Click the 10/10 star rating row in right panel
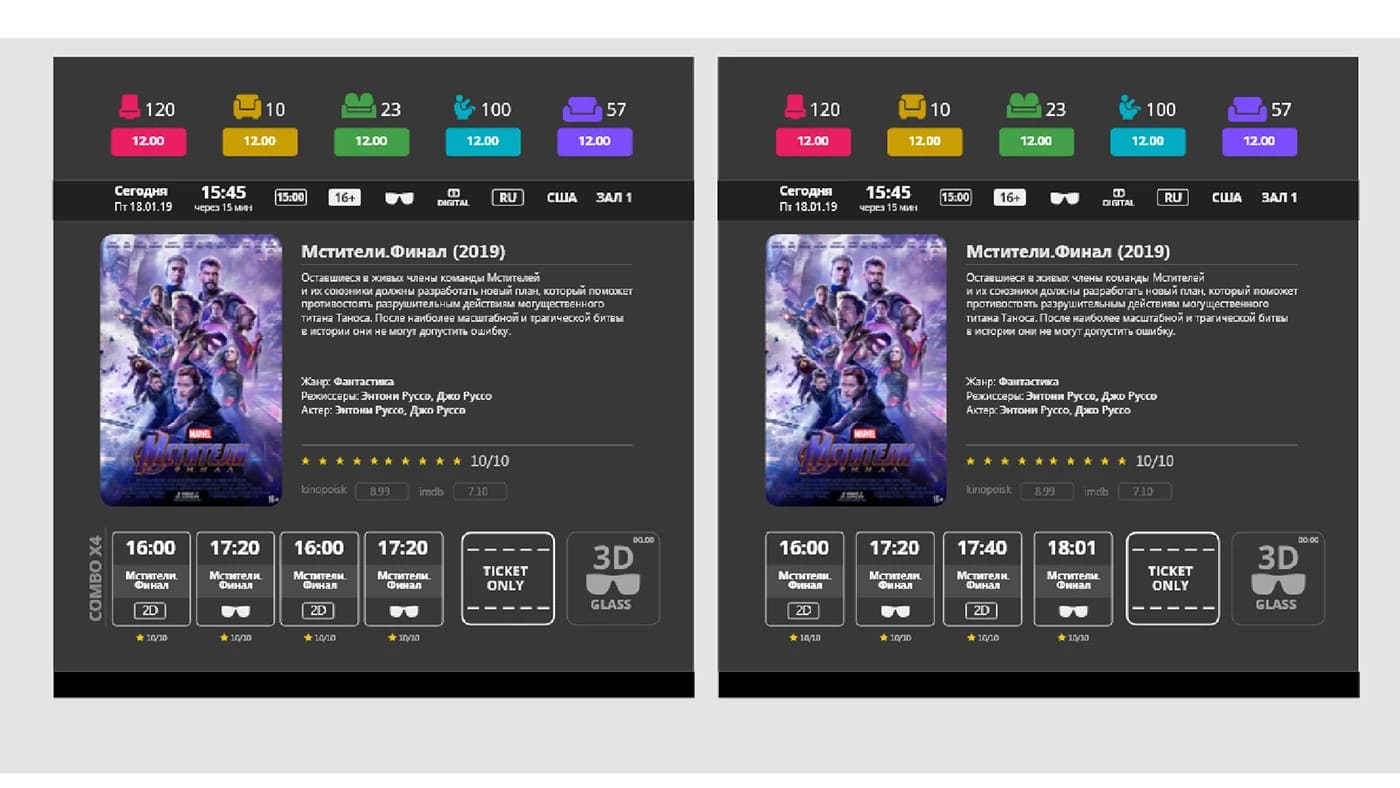 tap(1070, 461)
